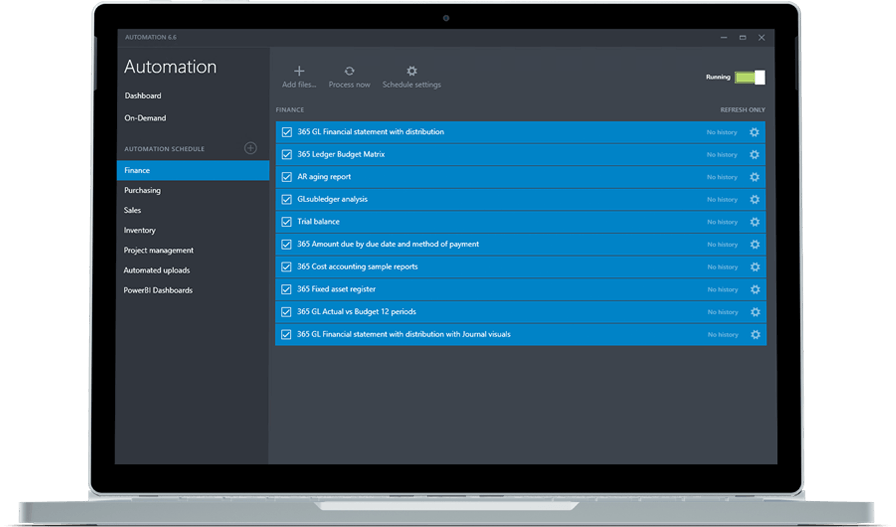Toggle the Running switch off
Viewport: 896px width, 527px height.
click(x=750, y=77)
